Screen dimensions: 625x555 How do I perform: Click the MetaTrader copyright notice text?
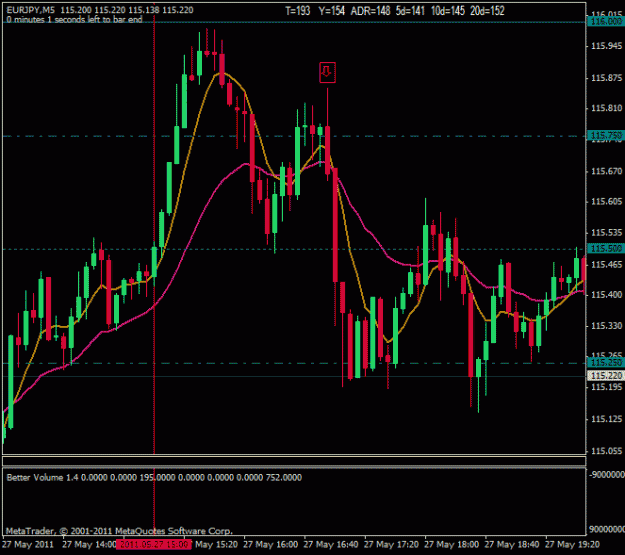pos(119,531)
